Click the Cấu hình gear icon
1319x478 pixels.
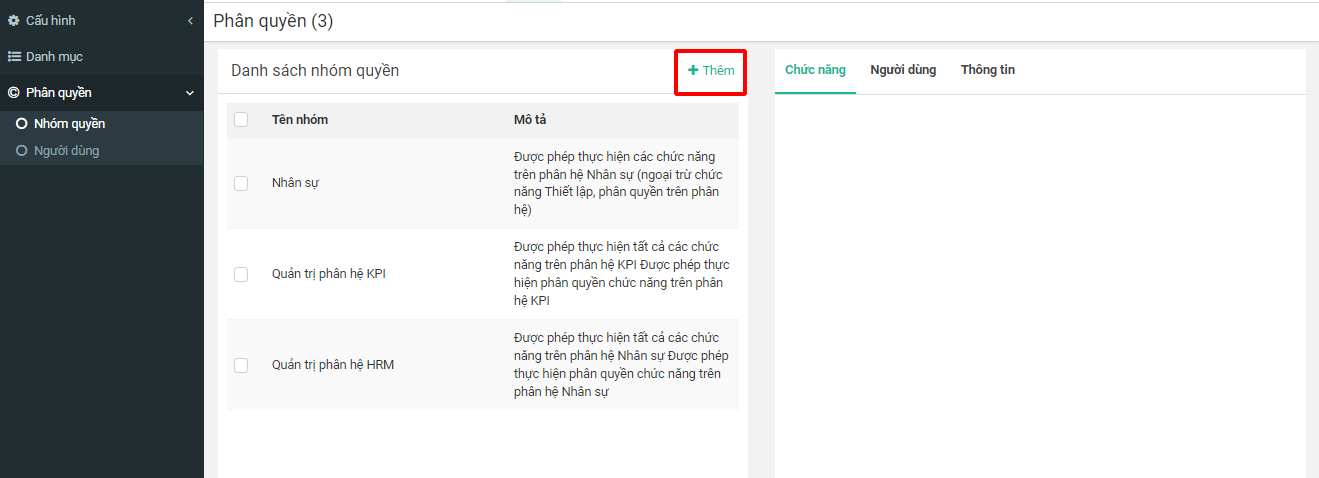pyautogui.click(x=14, y=20)
